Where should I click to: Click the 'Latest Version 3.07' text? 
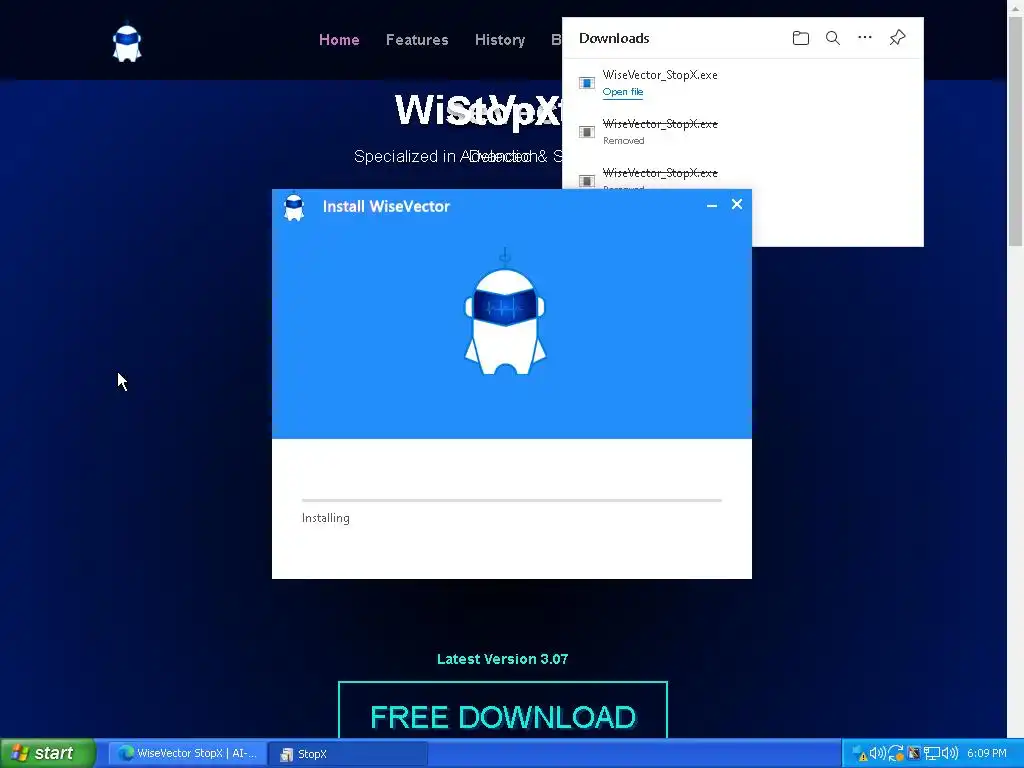(x=502, y=659)
